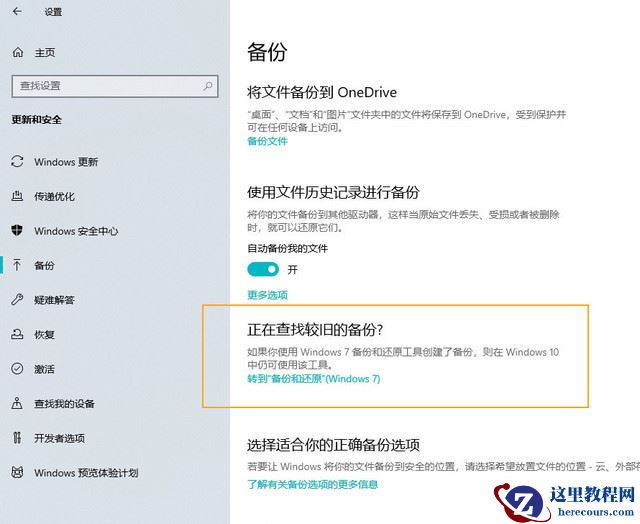Image resolution: width=640 pixels, height=524 pixels.
Task: Open Windows 预览体验计划 page
Action: 86,473
